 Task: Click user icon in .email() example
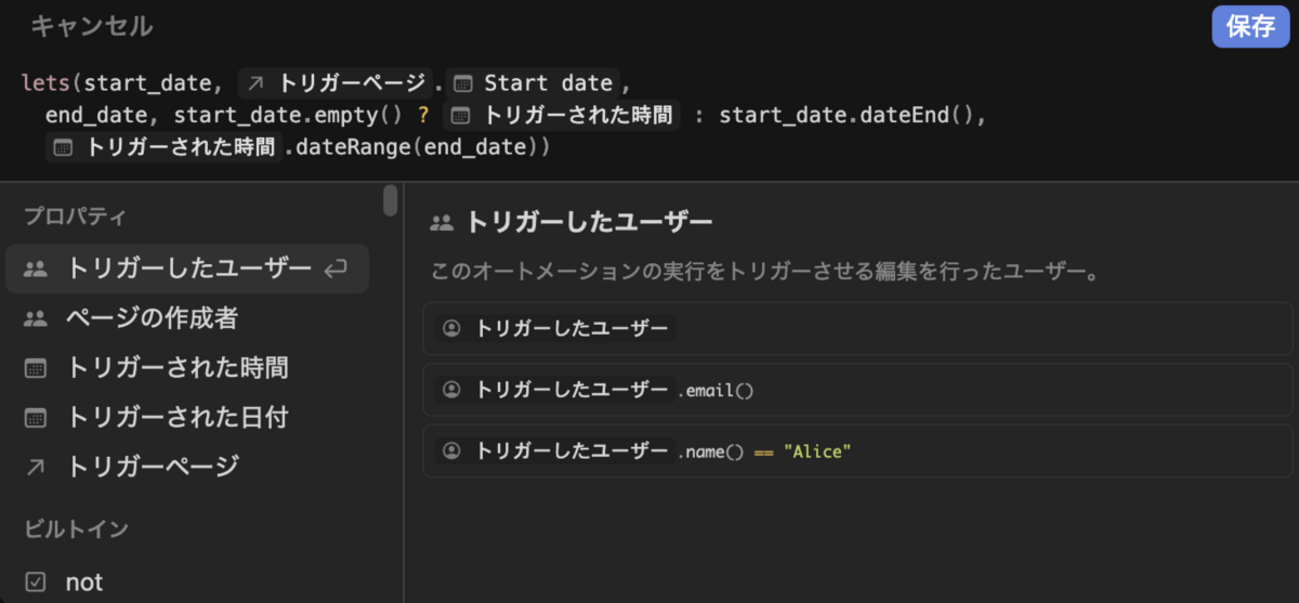coord(451,390)
